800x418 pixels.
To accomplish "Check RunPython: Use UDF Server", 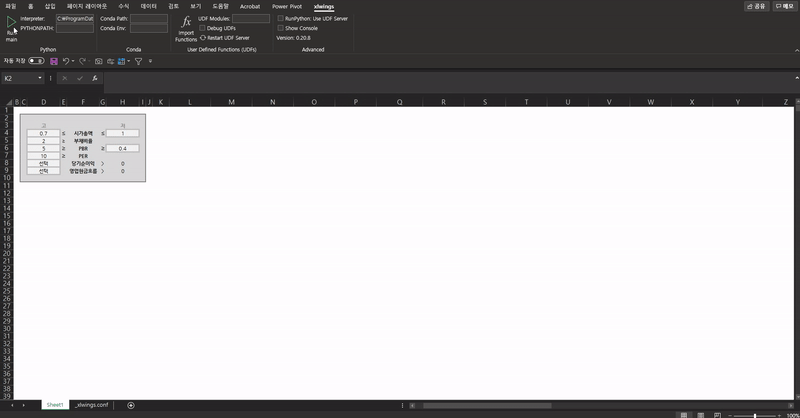I will (x=280, y=18).
